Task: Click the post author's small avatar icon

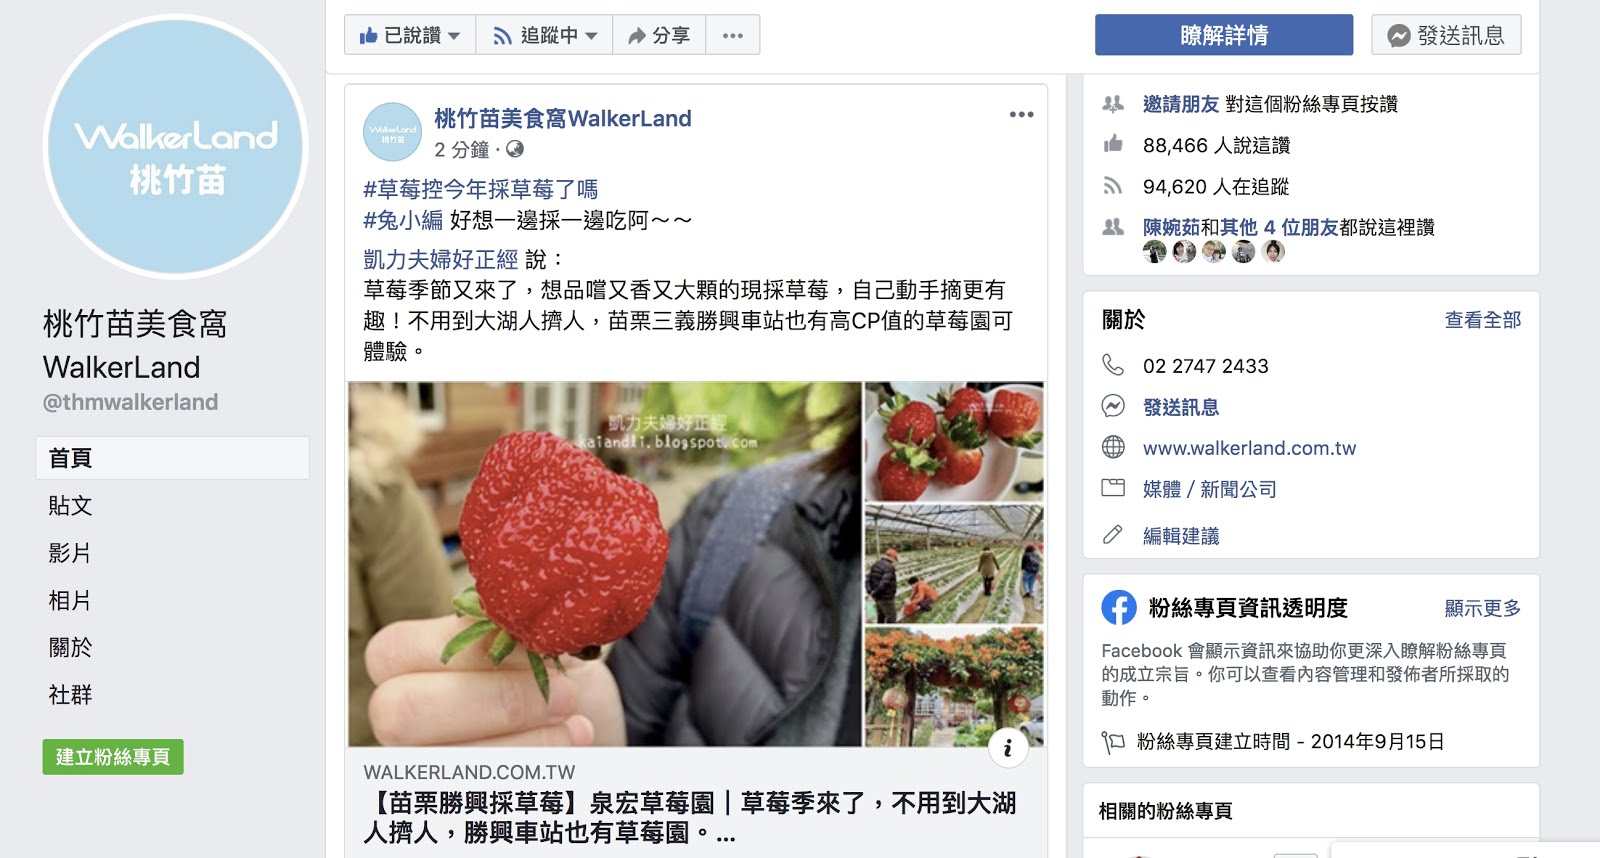Action: point(392,132)
